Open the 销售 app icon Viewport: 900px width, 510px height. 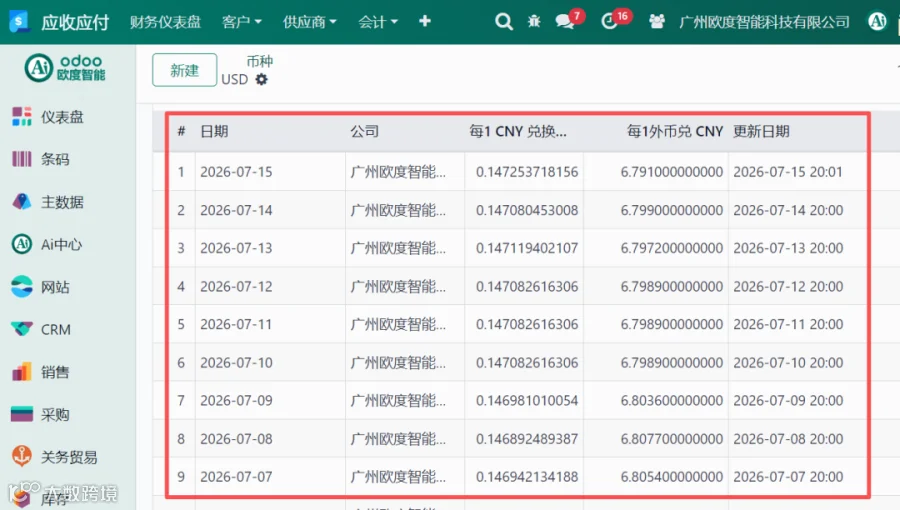(x=22, y=372)
